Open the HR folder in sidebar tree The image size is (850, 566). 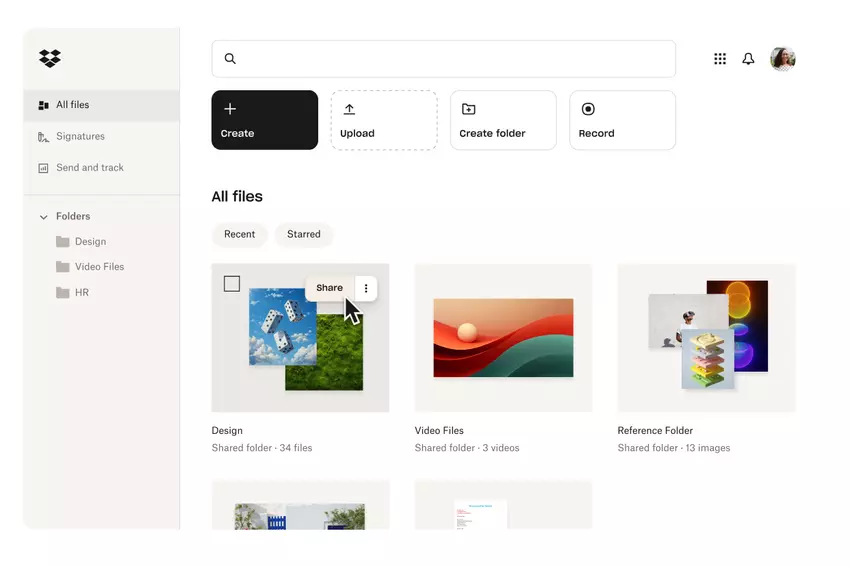coord(81,293)
